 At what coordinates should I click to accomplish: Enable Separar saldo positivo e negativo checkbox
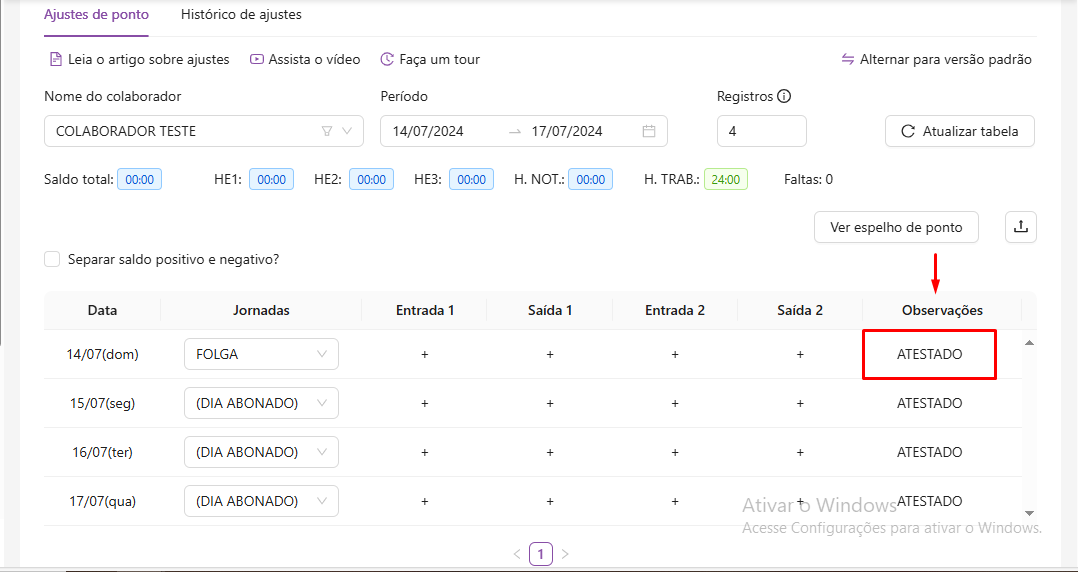pos(52,259)
